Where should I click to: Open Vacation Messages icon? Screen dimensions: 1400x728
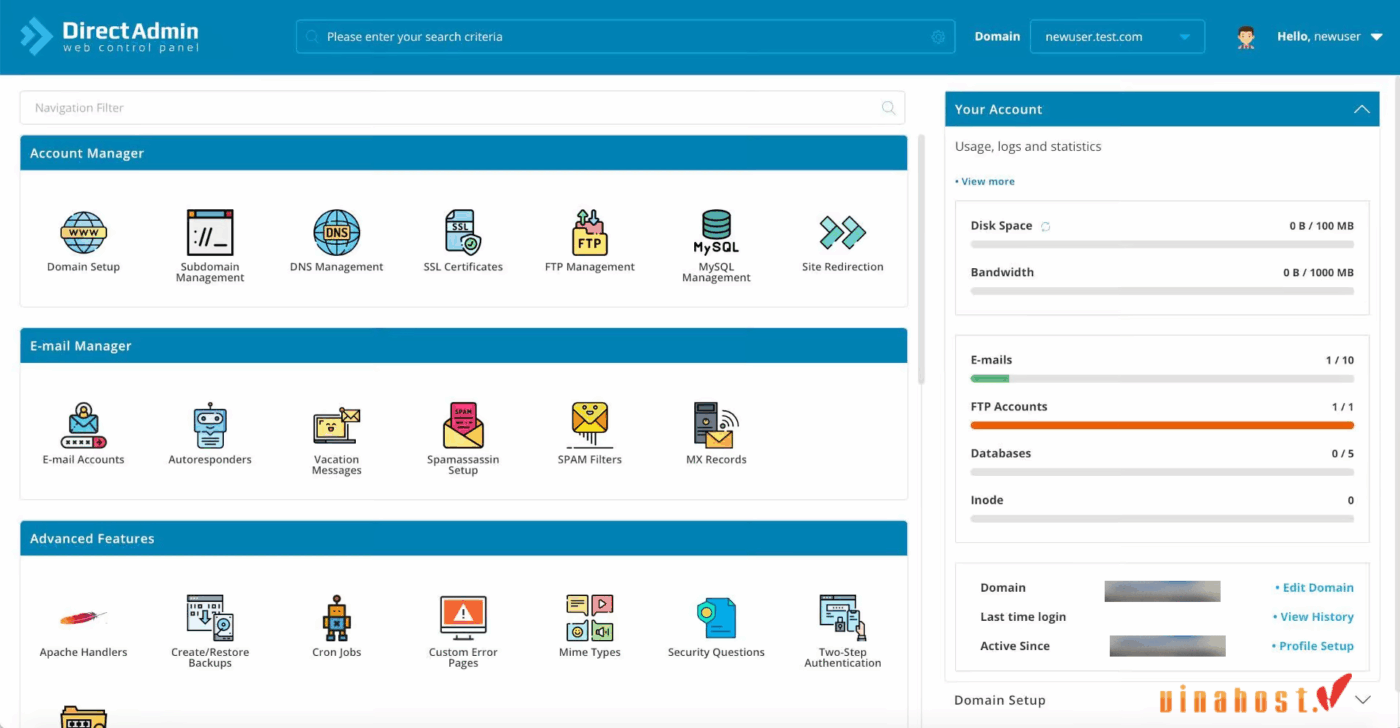337,425
